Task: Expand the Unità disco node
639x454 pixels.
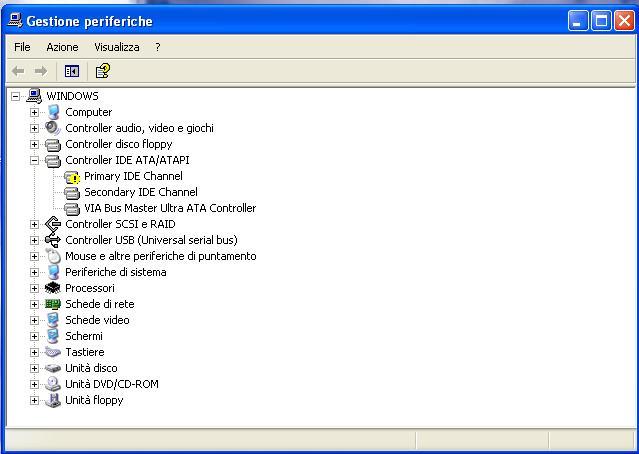Action: click(x=34, y=368)
